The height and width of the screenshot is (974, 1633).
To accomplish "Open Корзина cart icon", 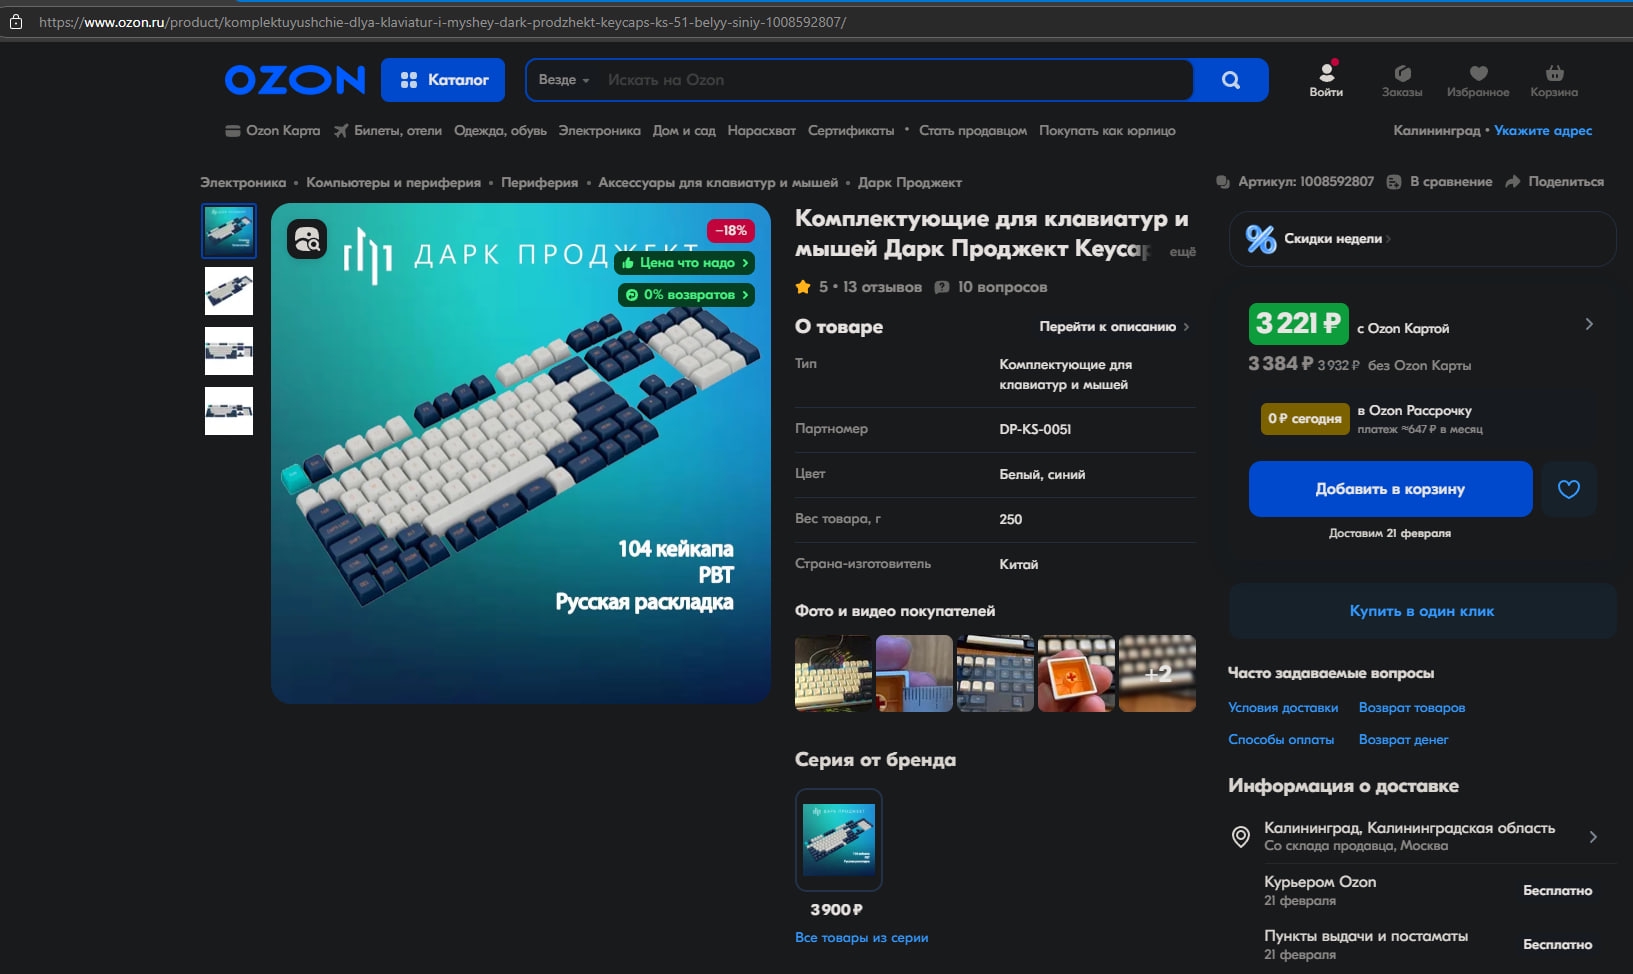I will (x=1554, y=81).
